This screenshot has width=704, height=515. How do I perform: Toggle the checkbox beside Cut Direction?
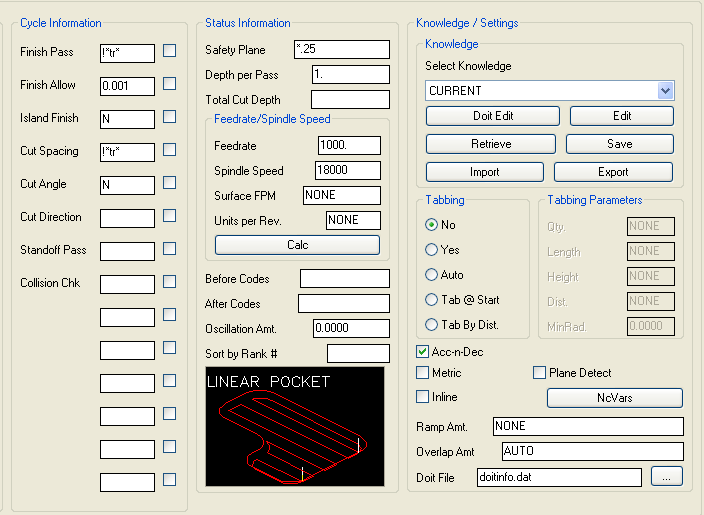coord(169,216)
